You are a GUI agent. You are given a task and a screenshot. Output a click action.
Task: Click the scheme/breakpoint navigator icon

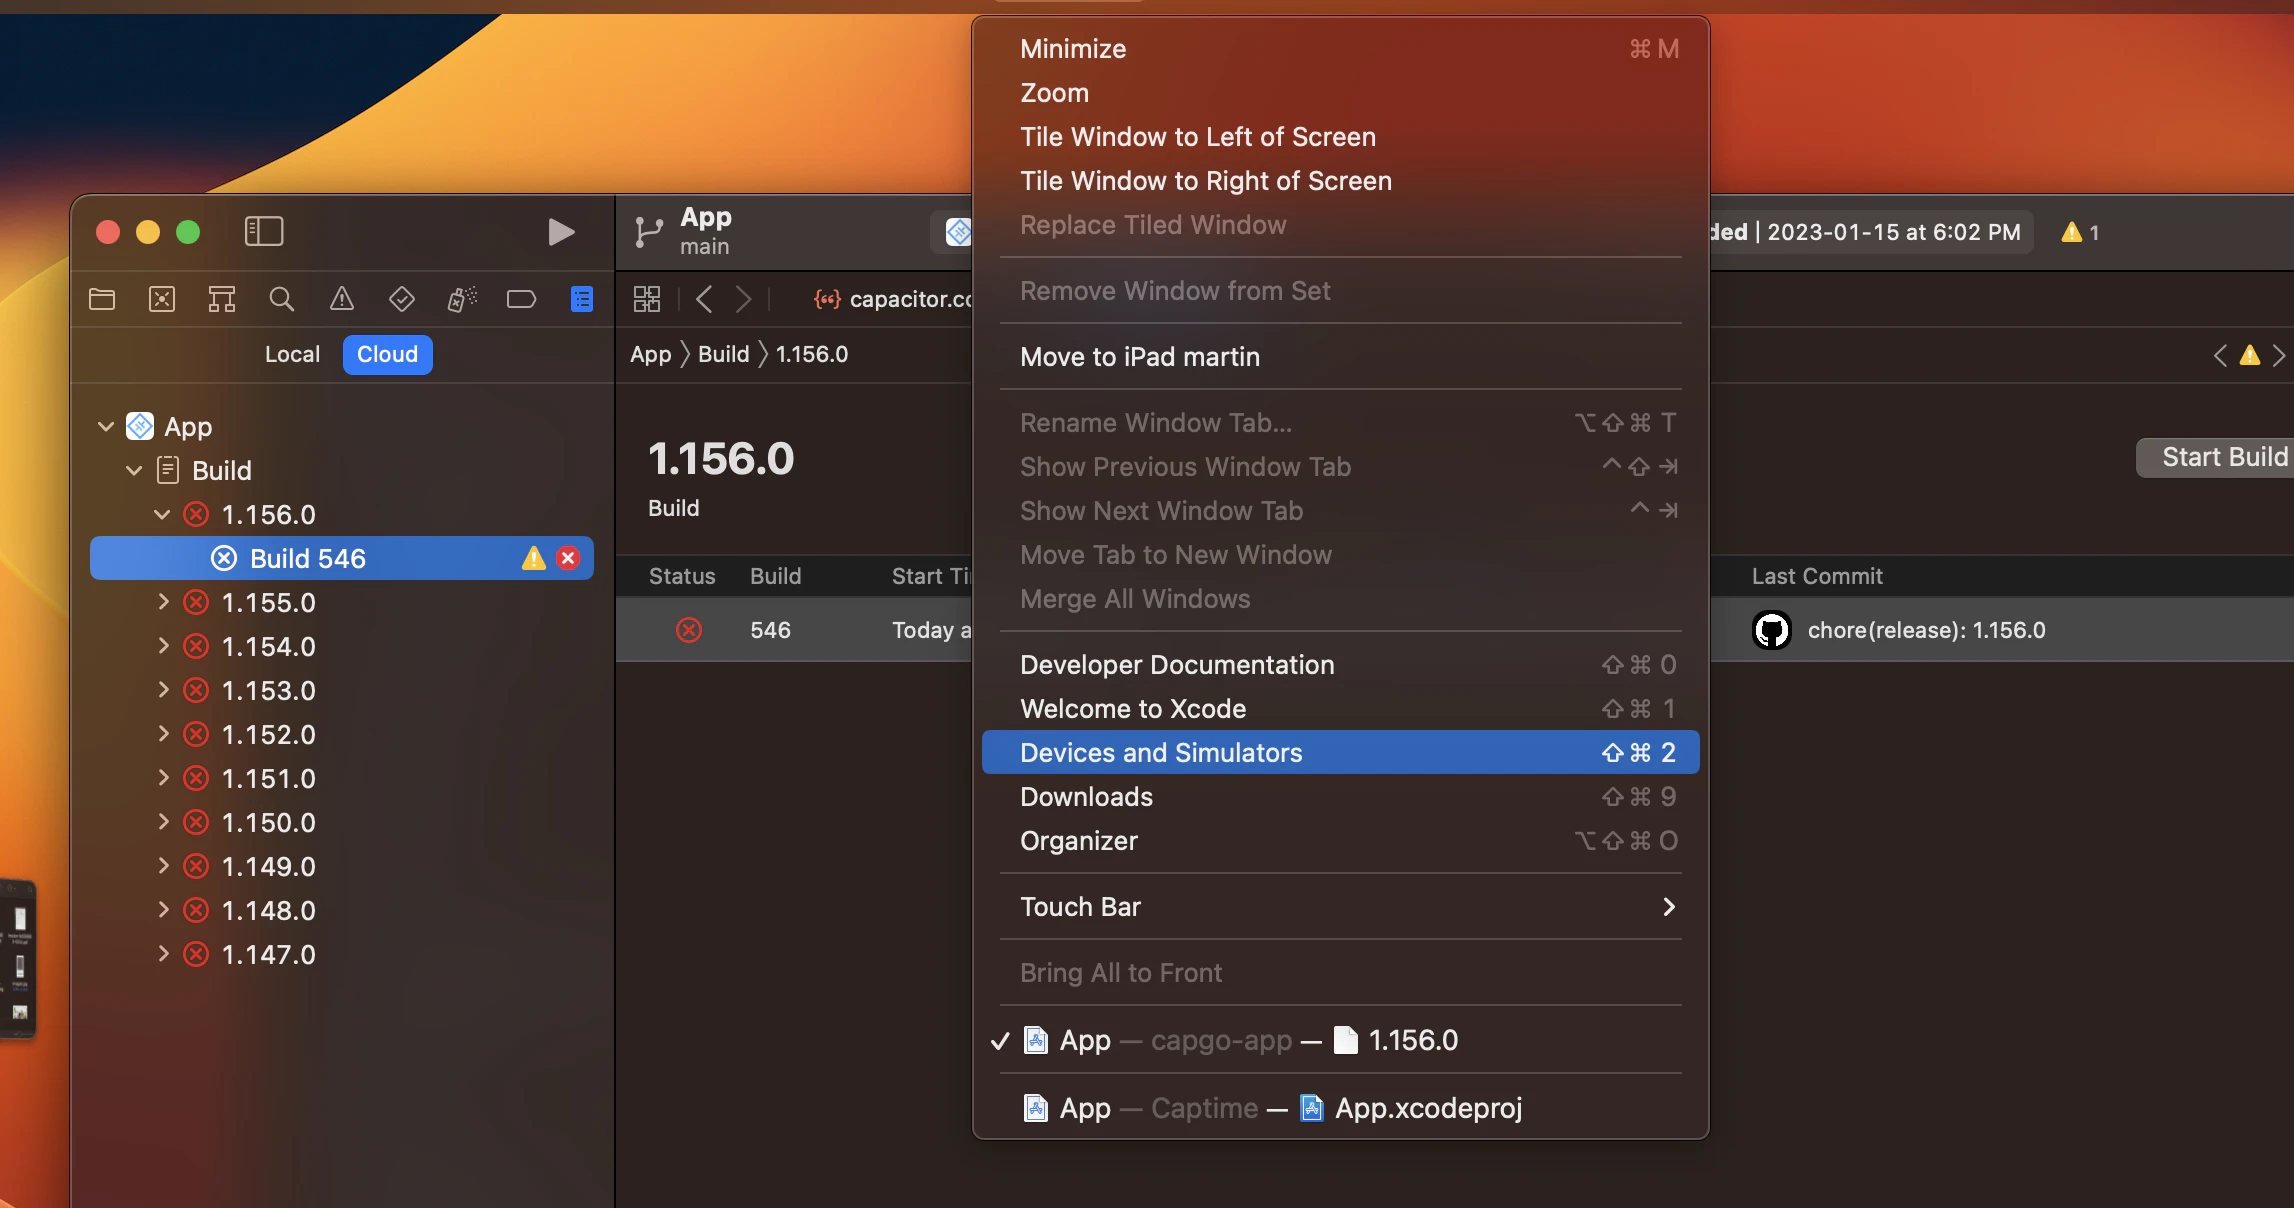click(x=520, y=299)
